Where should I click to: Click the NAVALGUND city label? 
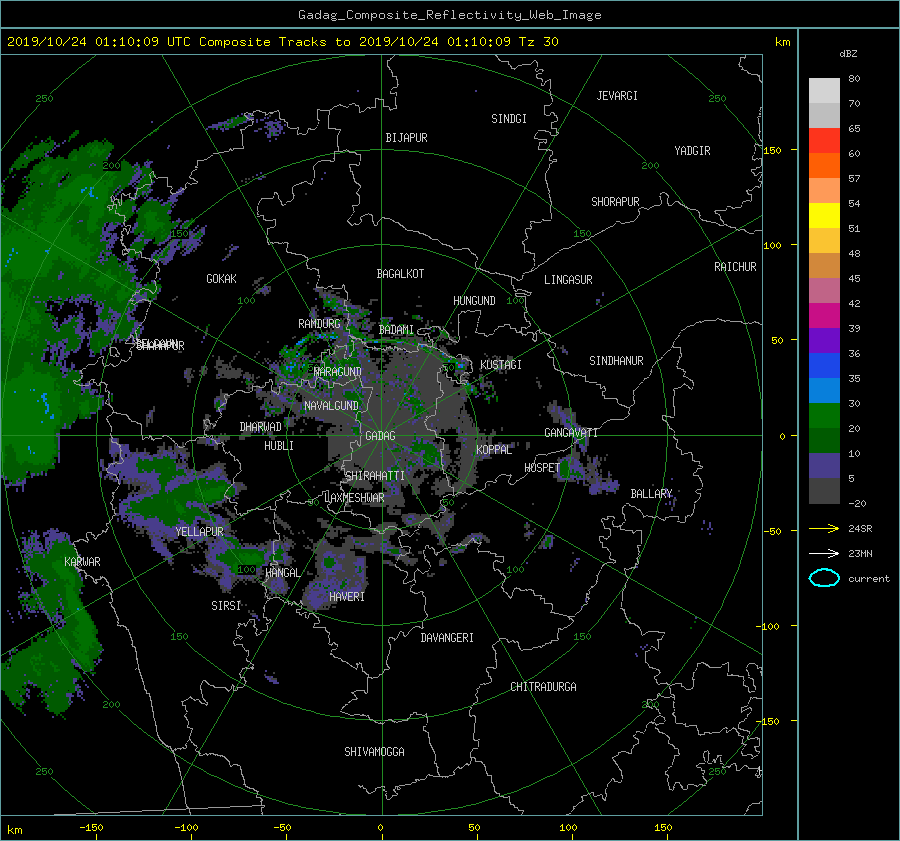click(x=331, y=406)
